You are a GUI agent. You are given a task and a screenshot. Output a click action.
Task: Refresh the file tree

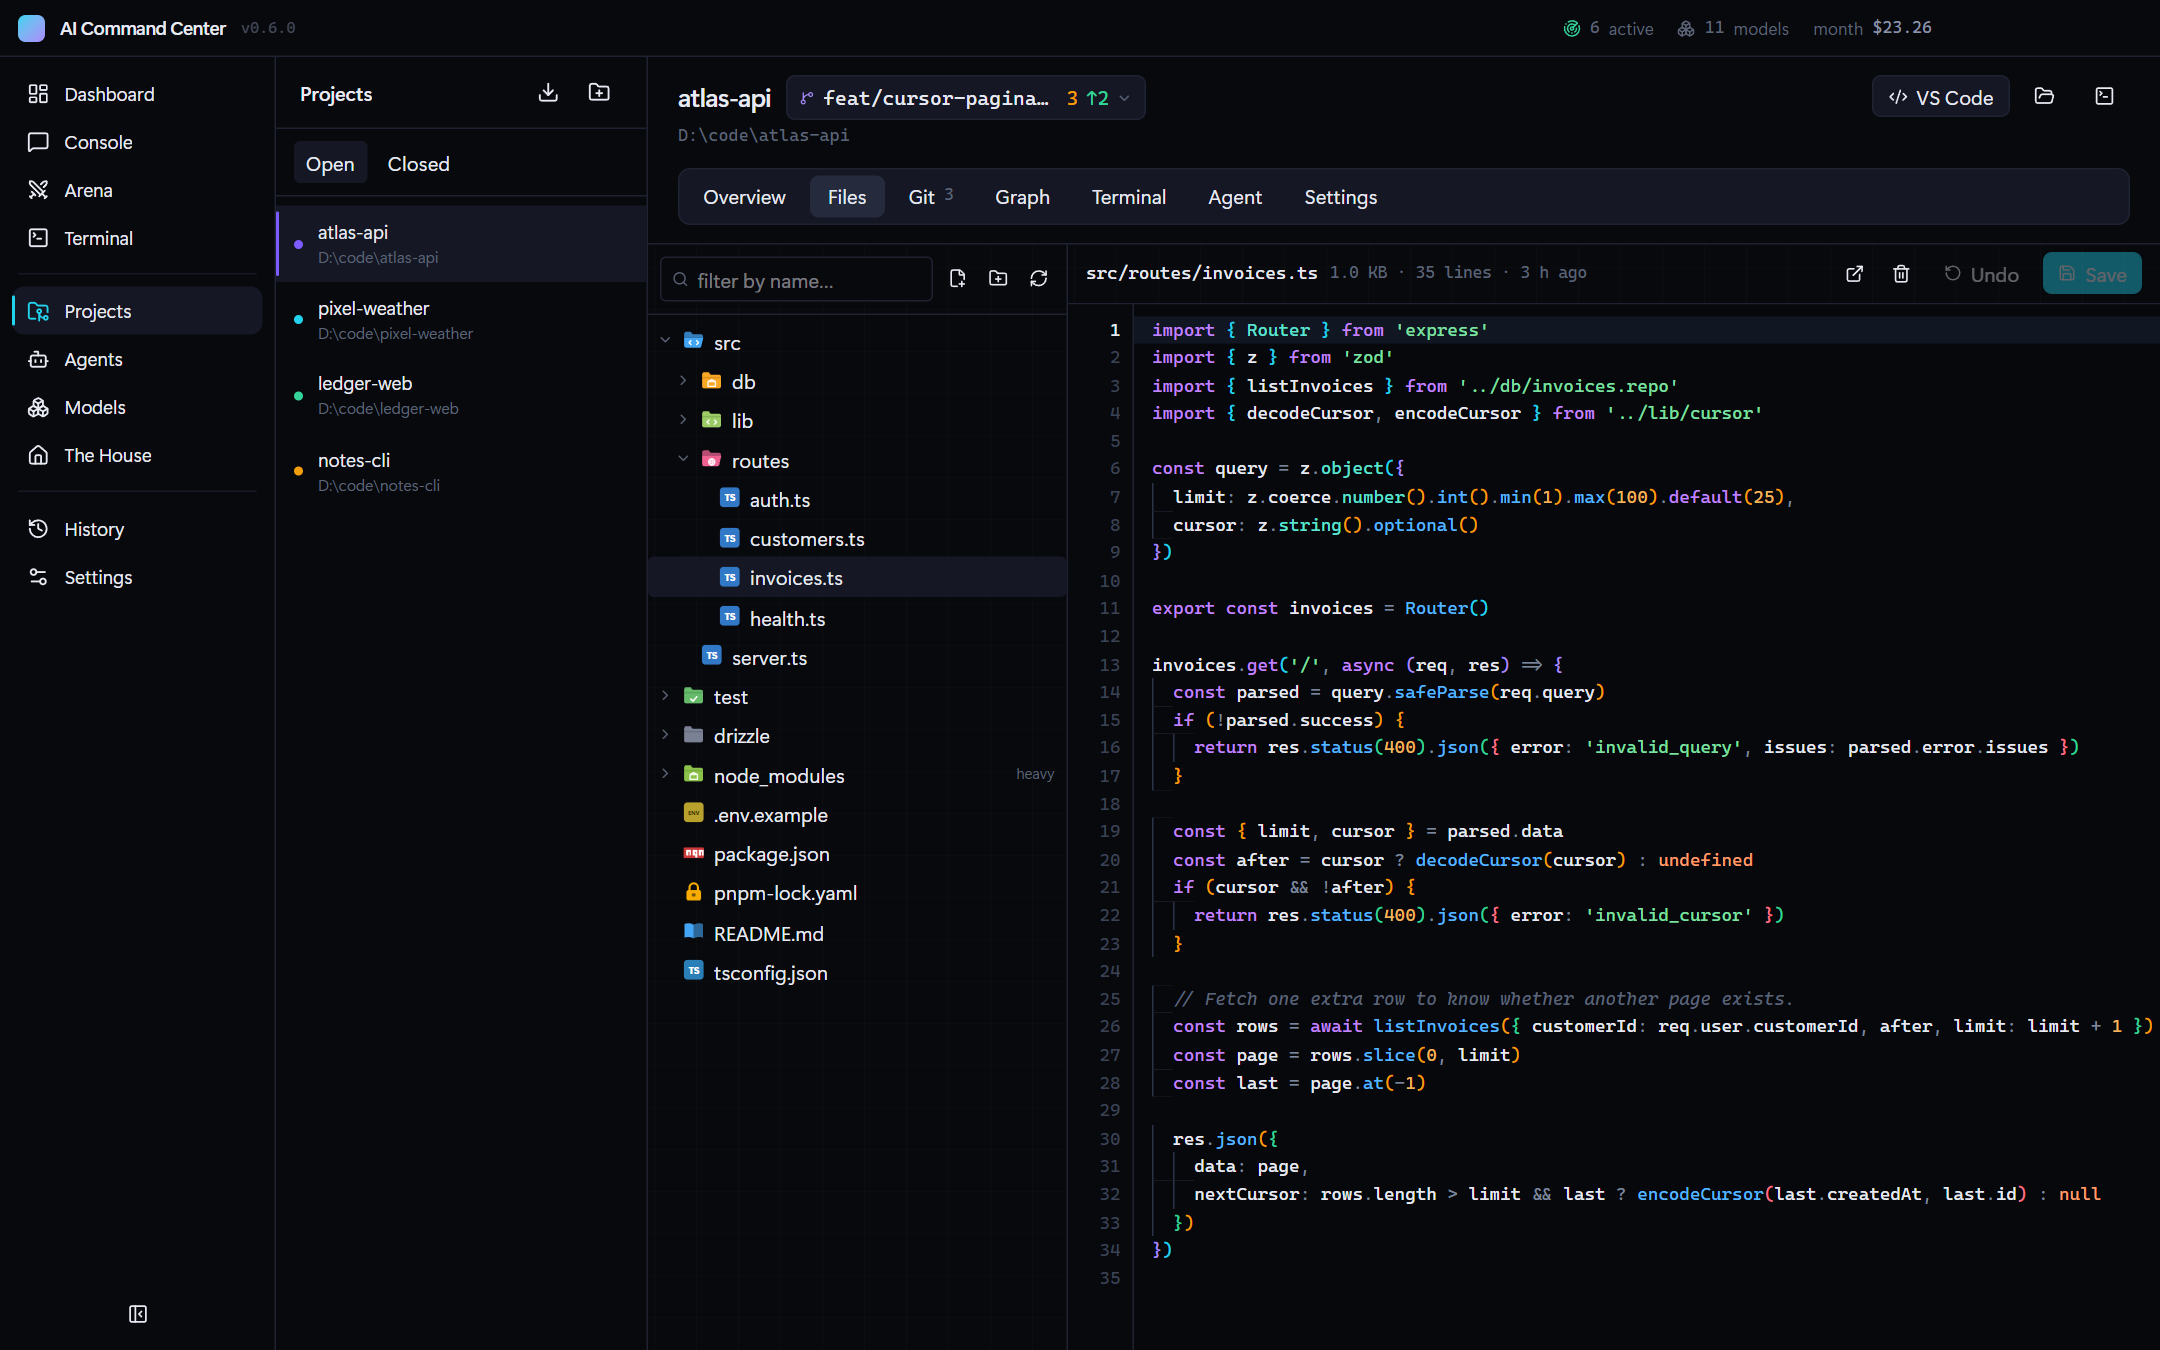(1039, 279)
